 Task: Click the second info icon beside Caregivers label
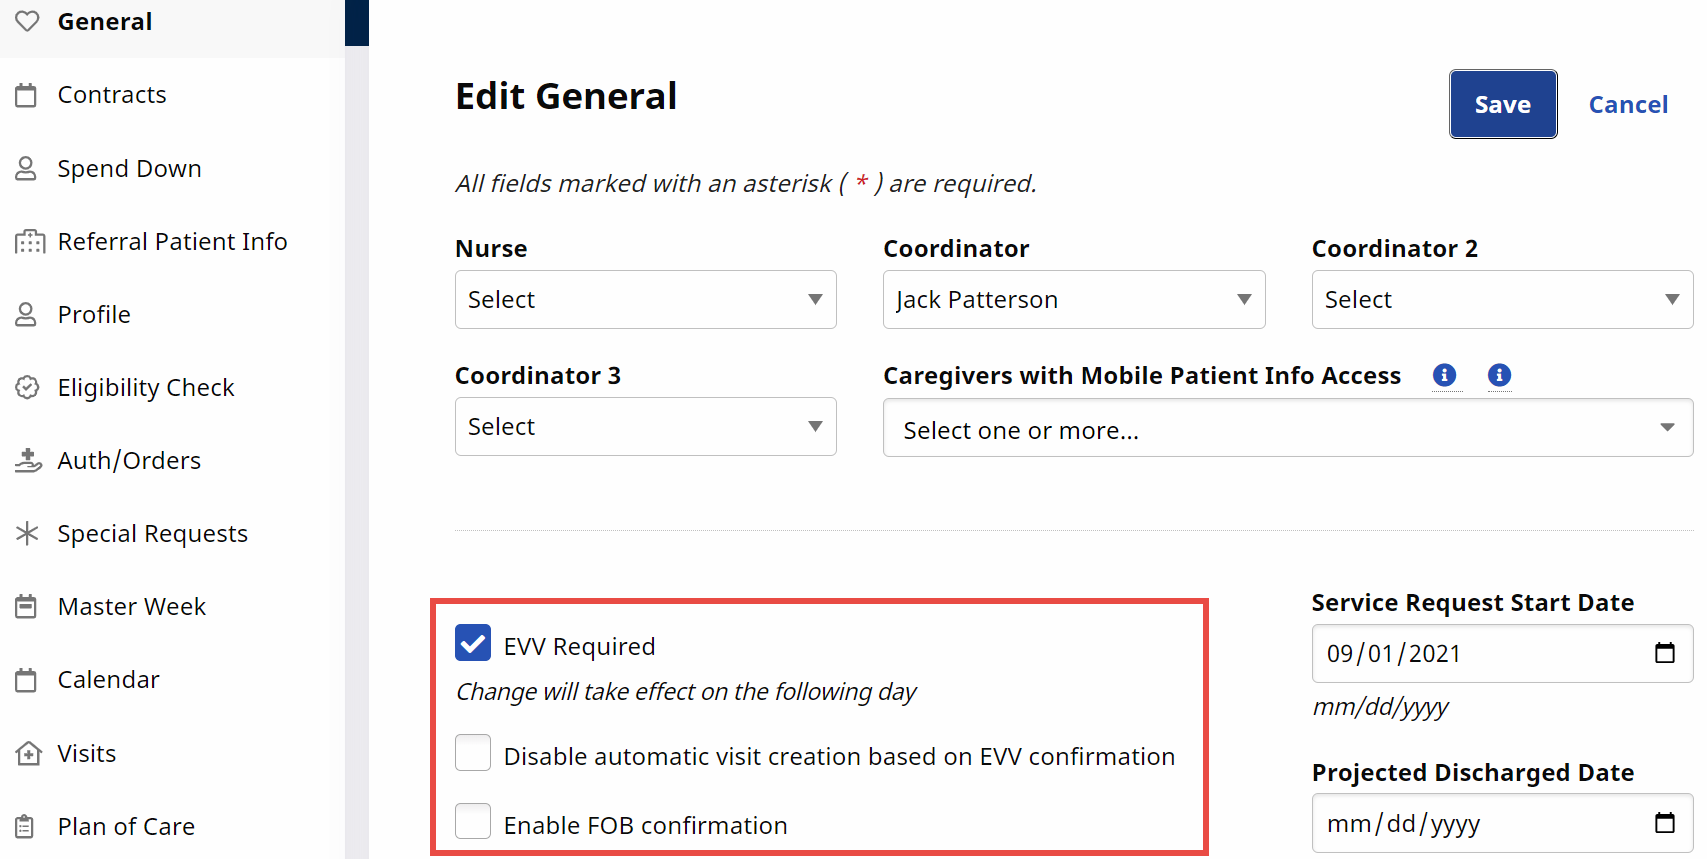(x=1499, y=375)
